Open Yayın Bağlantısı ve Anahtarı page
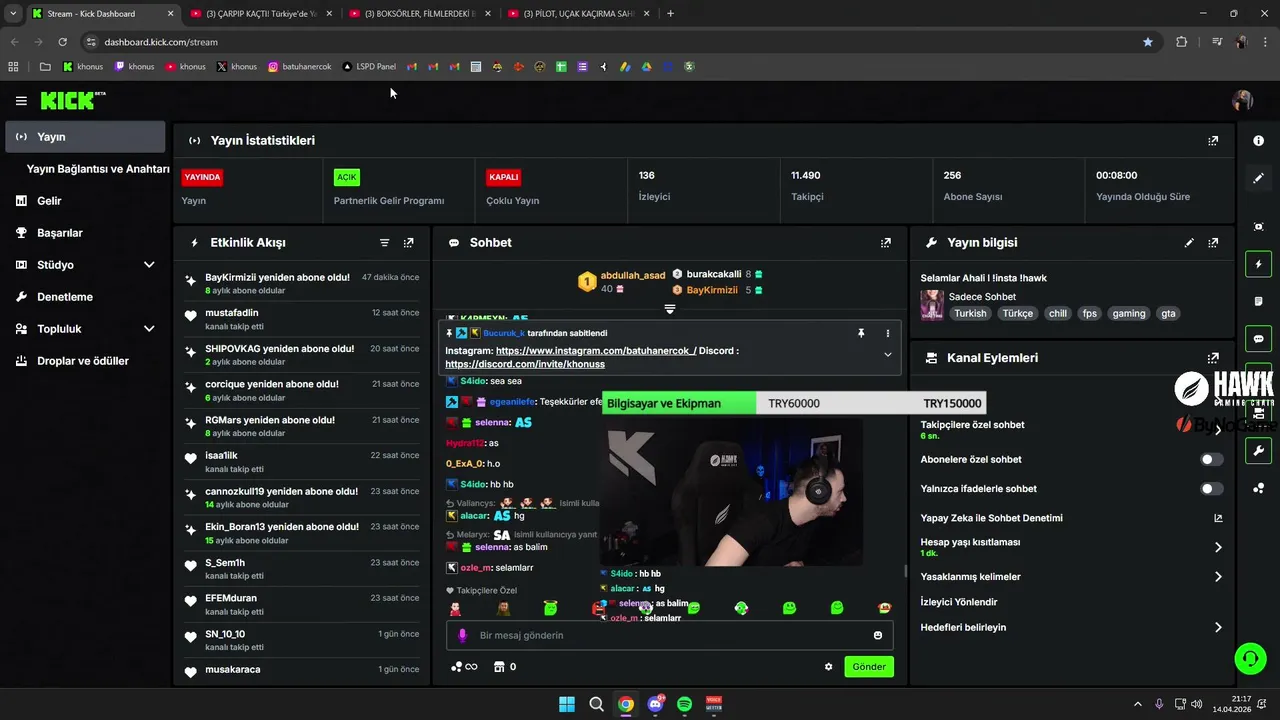Image resolution: width=1280 pixels, height=720 pixels. 98,169
